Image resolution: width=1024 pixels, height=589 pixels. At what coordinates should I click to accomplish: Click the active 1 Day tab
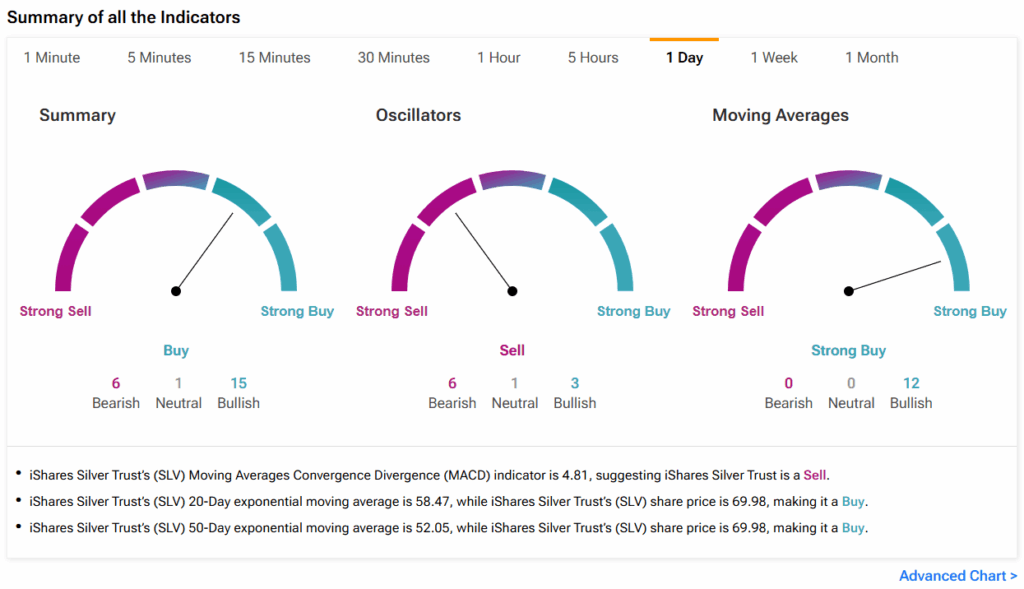pos(684,58)
